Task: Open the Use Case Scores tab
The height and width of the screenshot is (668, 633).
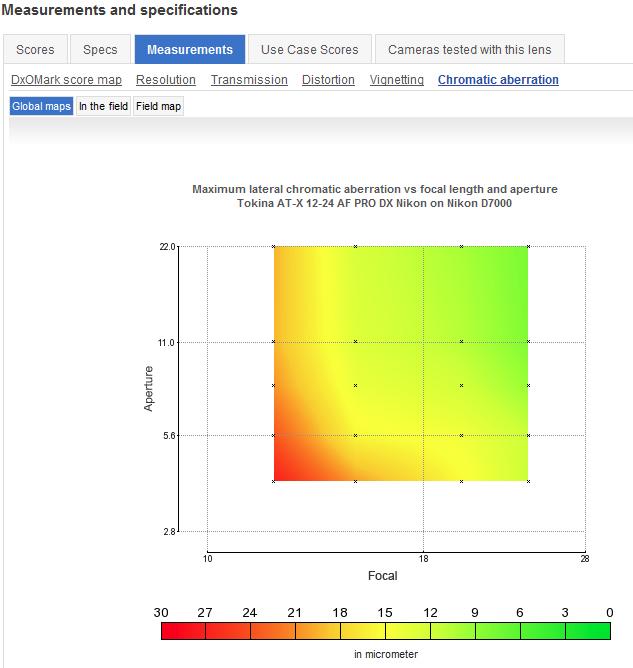Action: (x=310, y=49)
